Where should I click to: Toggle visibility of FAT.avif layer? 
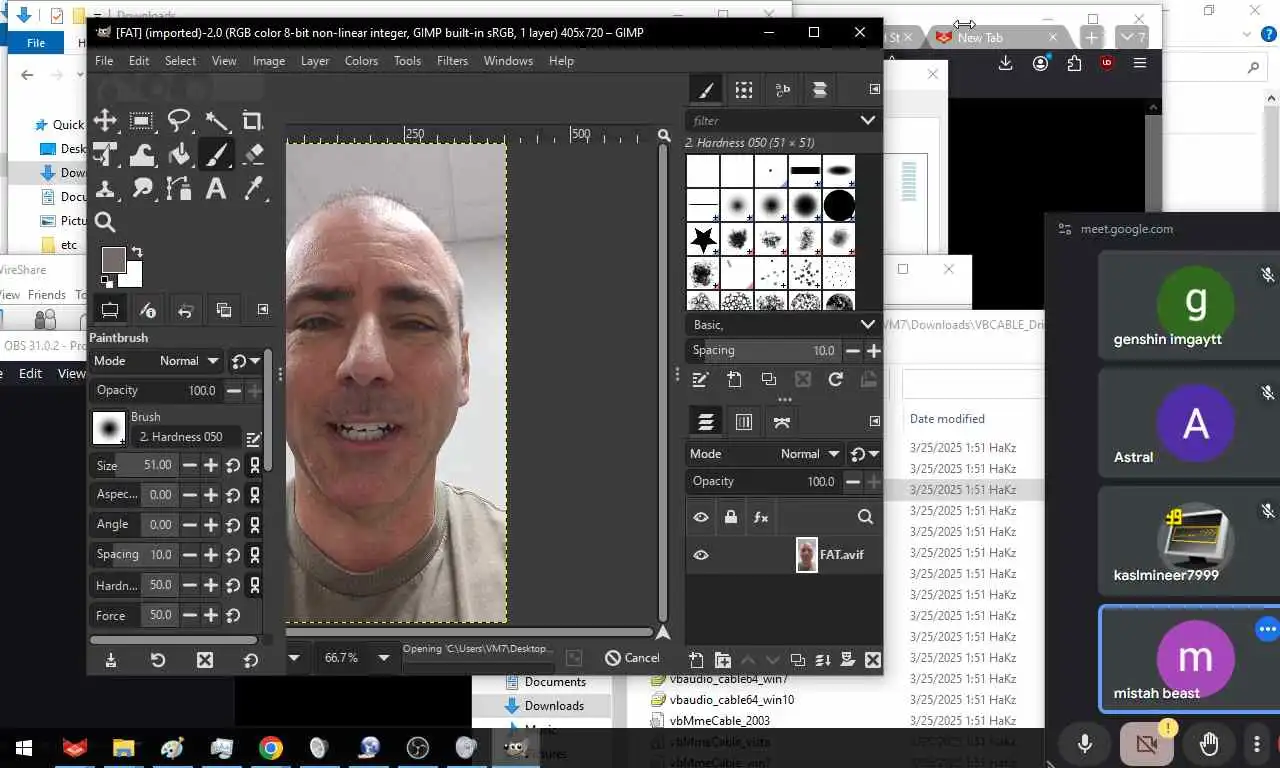[x=701, y=555]
